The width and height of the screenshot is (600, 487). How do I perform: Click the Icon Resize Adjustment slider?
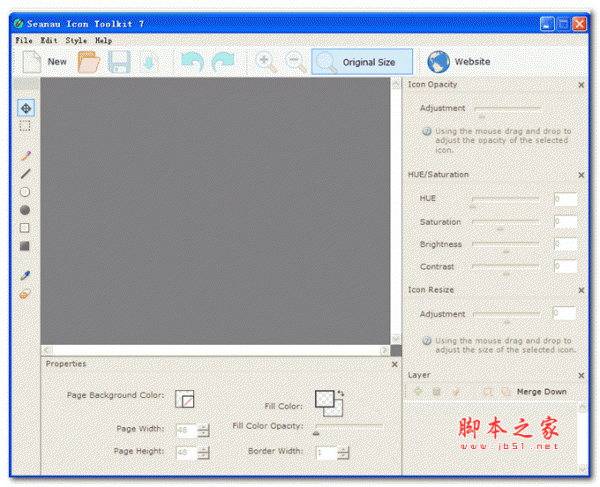(507, 317)
